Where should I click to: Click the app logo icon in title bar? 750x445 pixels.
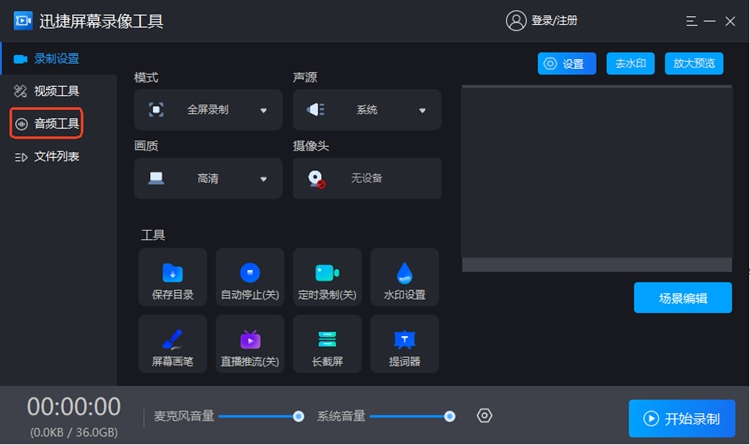(23, 21)
